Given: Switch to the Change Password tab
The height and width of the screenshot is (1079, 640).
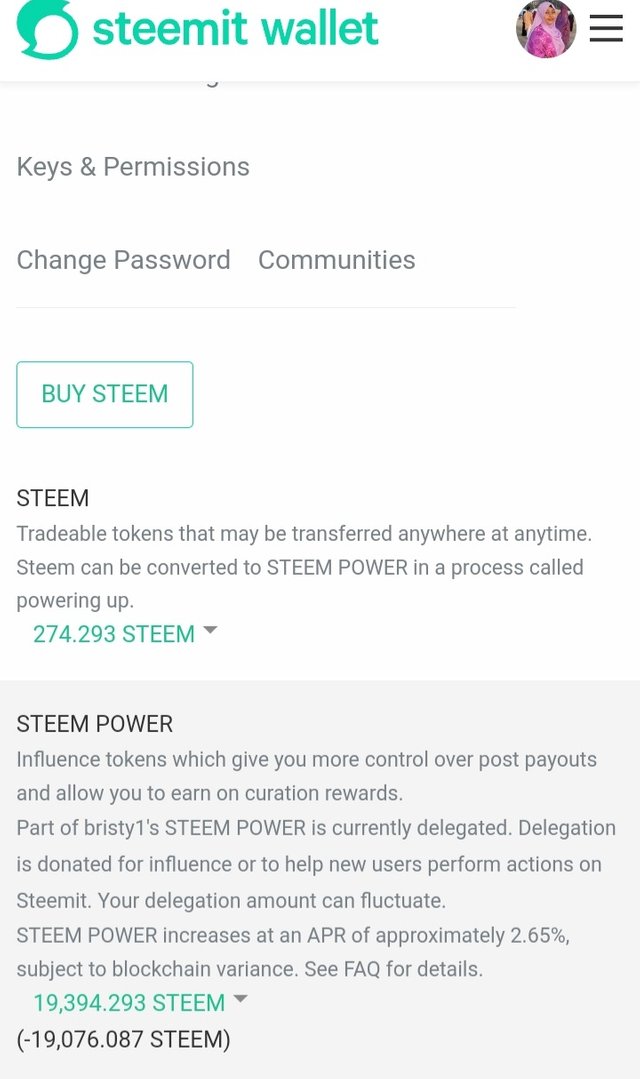Looking at the screenshot, I should tap(123, 260).
